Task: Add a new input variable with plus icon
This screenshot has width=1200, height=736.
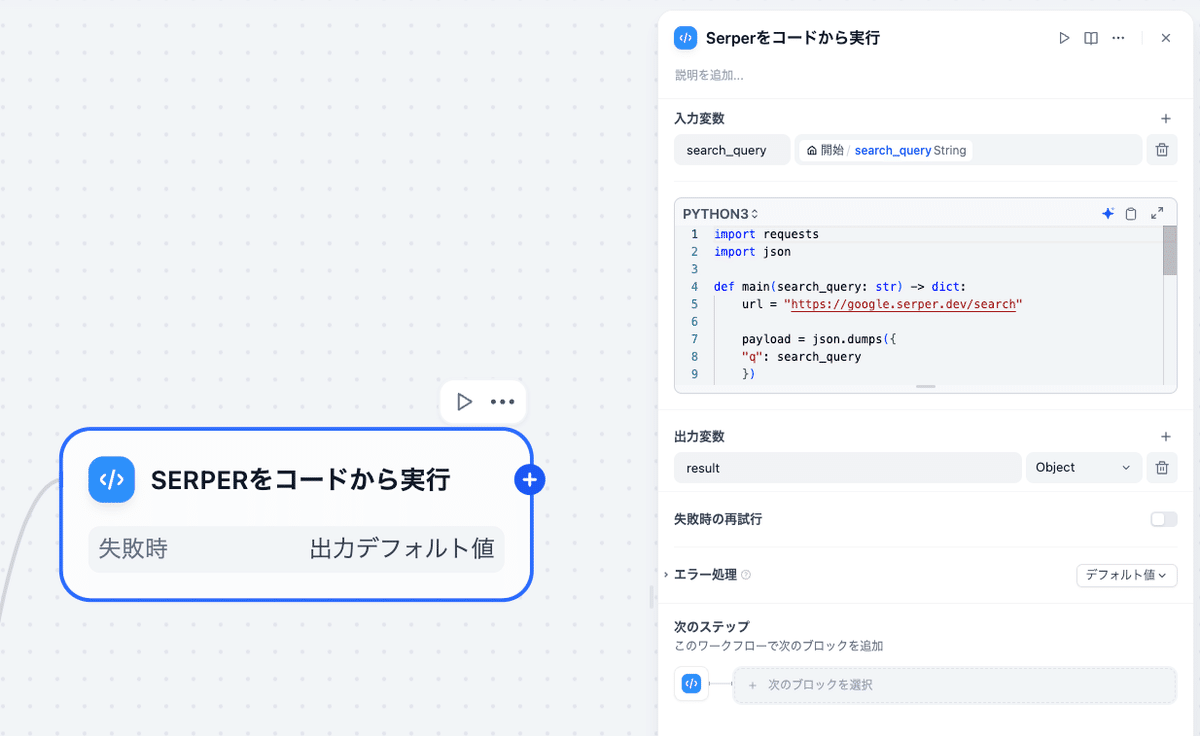Action: (1165, 118)
